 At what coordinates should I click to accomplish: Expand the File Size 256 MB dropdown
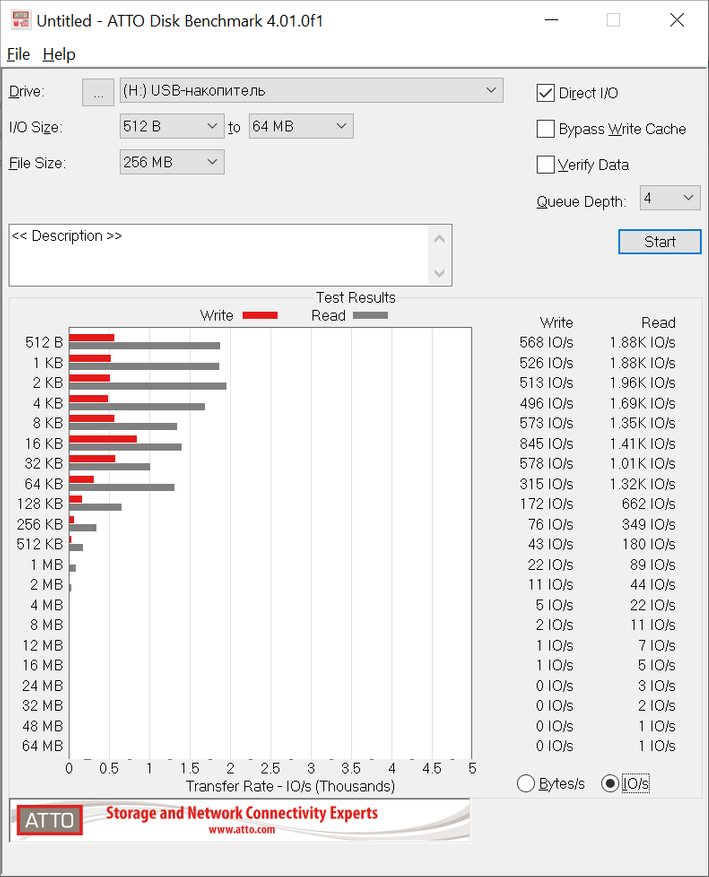(x=212, y=162)
